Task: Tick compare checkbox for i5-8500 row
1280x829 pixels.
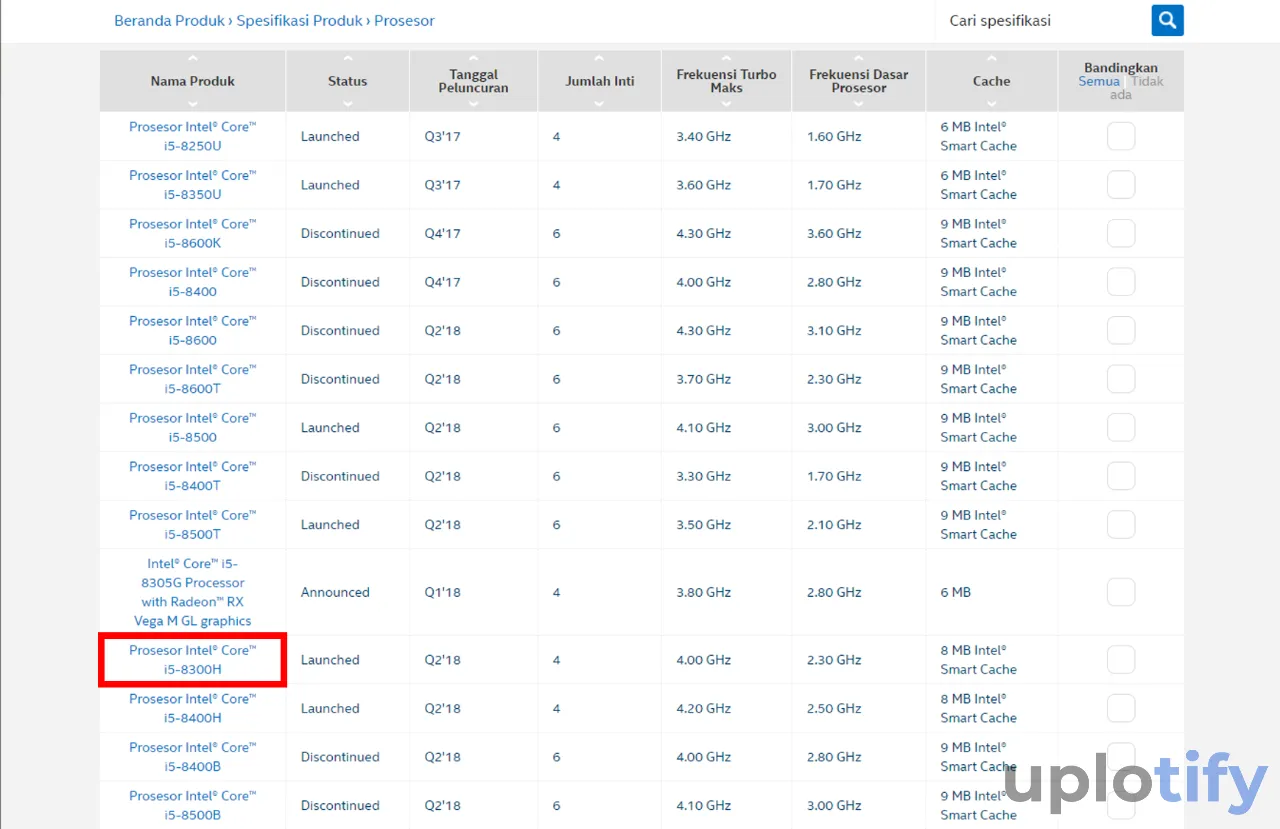Action: 1121,427
